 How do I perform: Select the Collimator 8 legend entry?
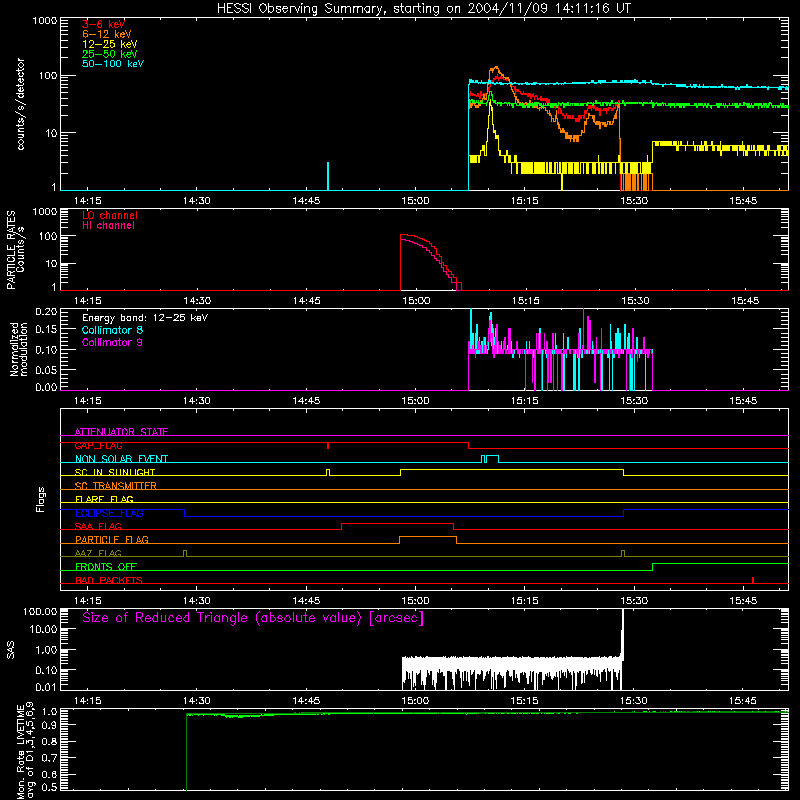coord(112,330)
